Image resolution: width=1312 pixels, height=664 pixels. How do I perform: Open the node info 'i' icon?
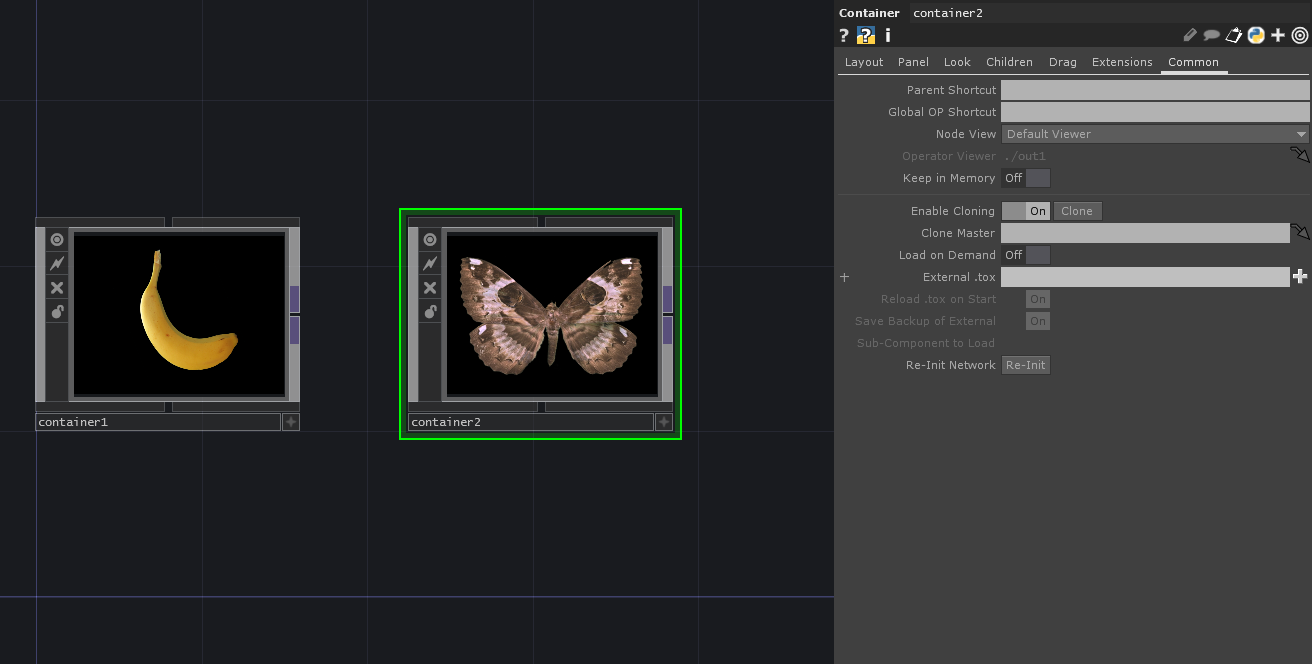pyautogui.click(x=887, y=35)
